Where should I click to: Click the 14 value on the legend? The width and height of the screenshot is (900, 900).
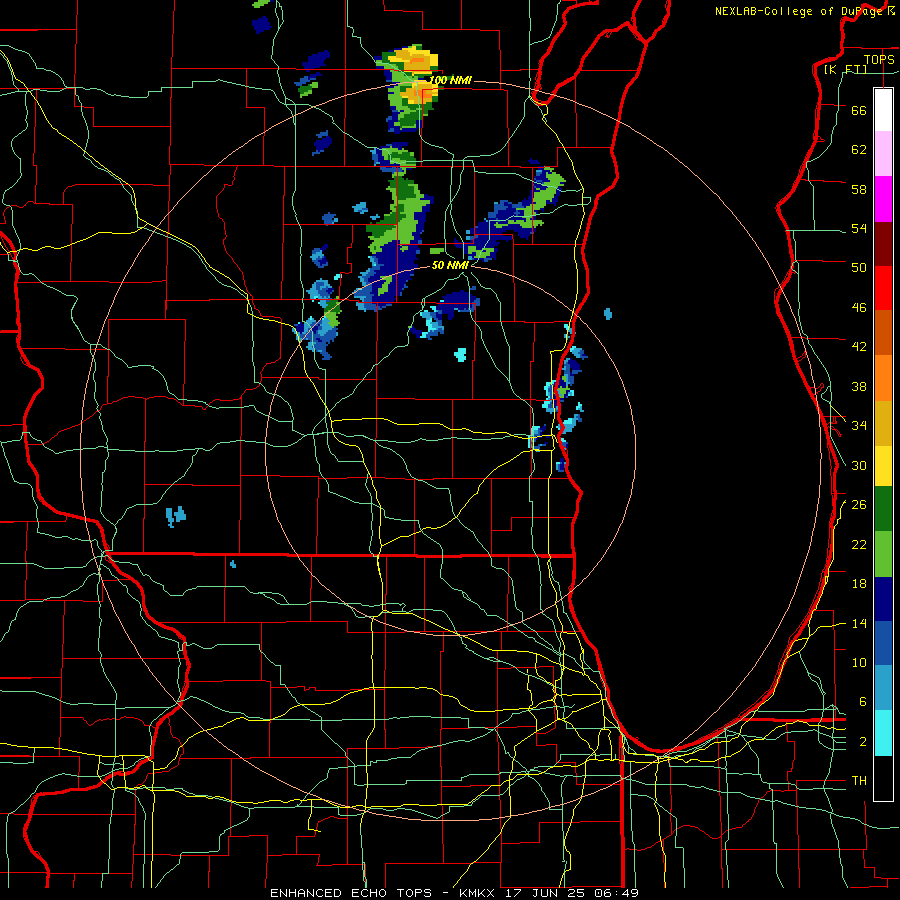click(x=859, y=623)
